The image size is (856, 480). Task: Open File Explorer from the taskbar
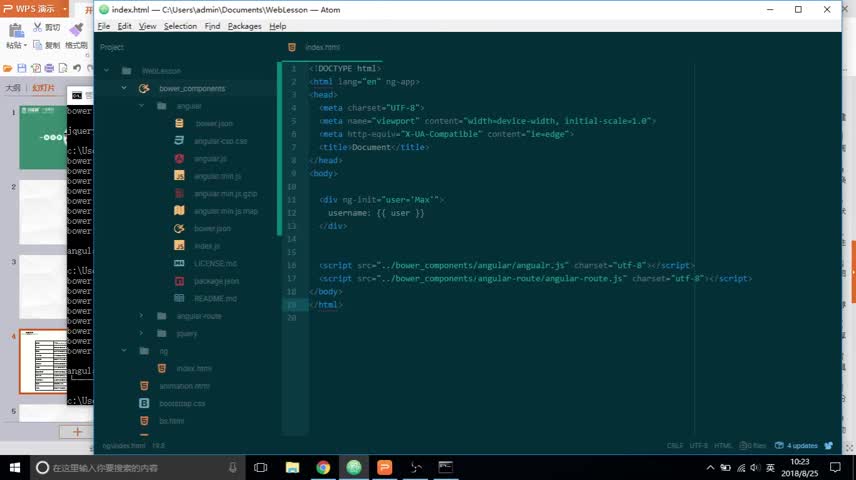(x=292, y=467)
